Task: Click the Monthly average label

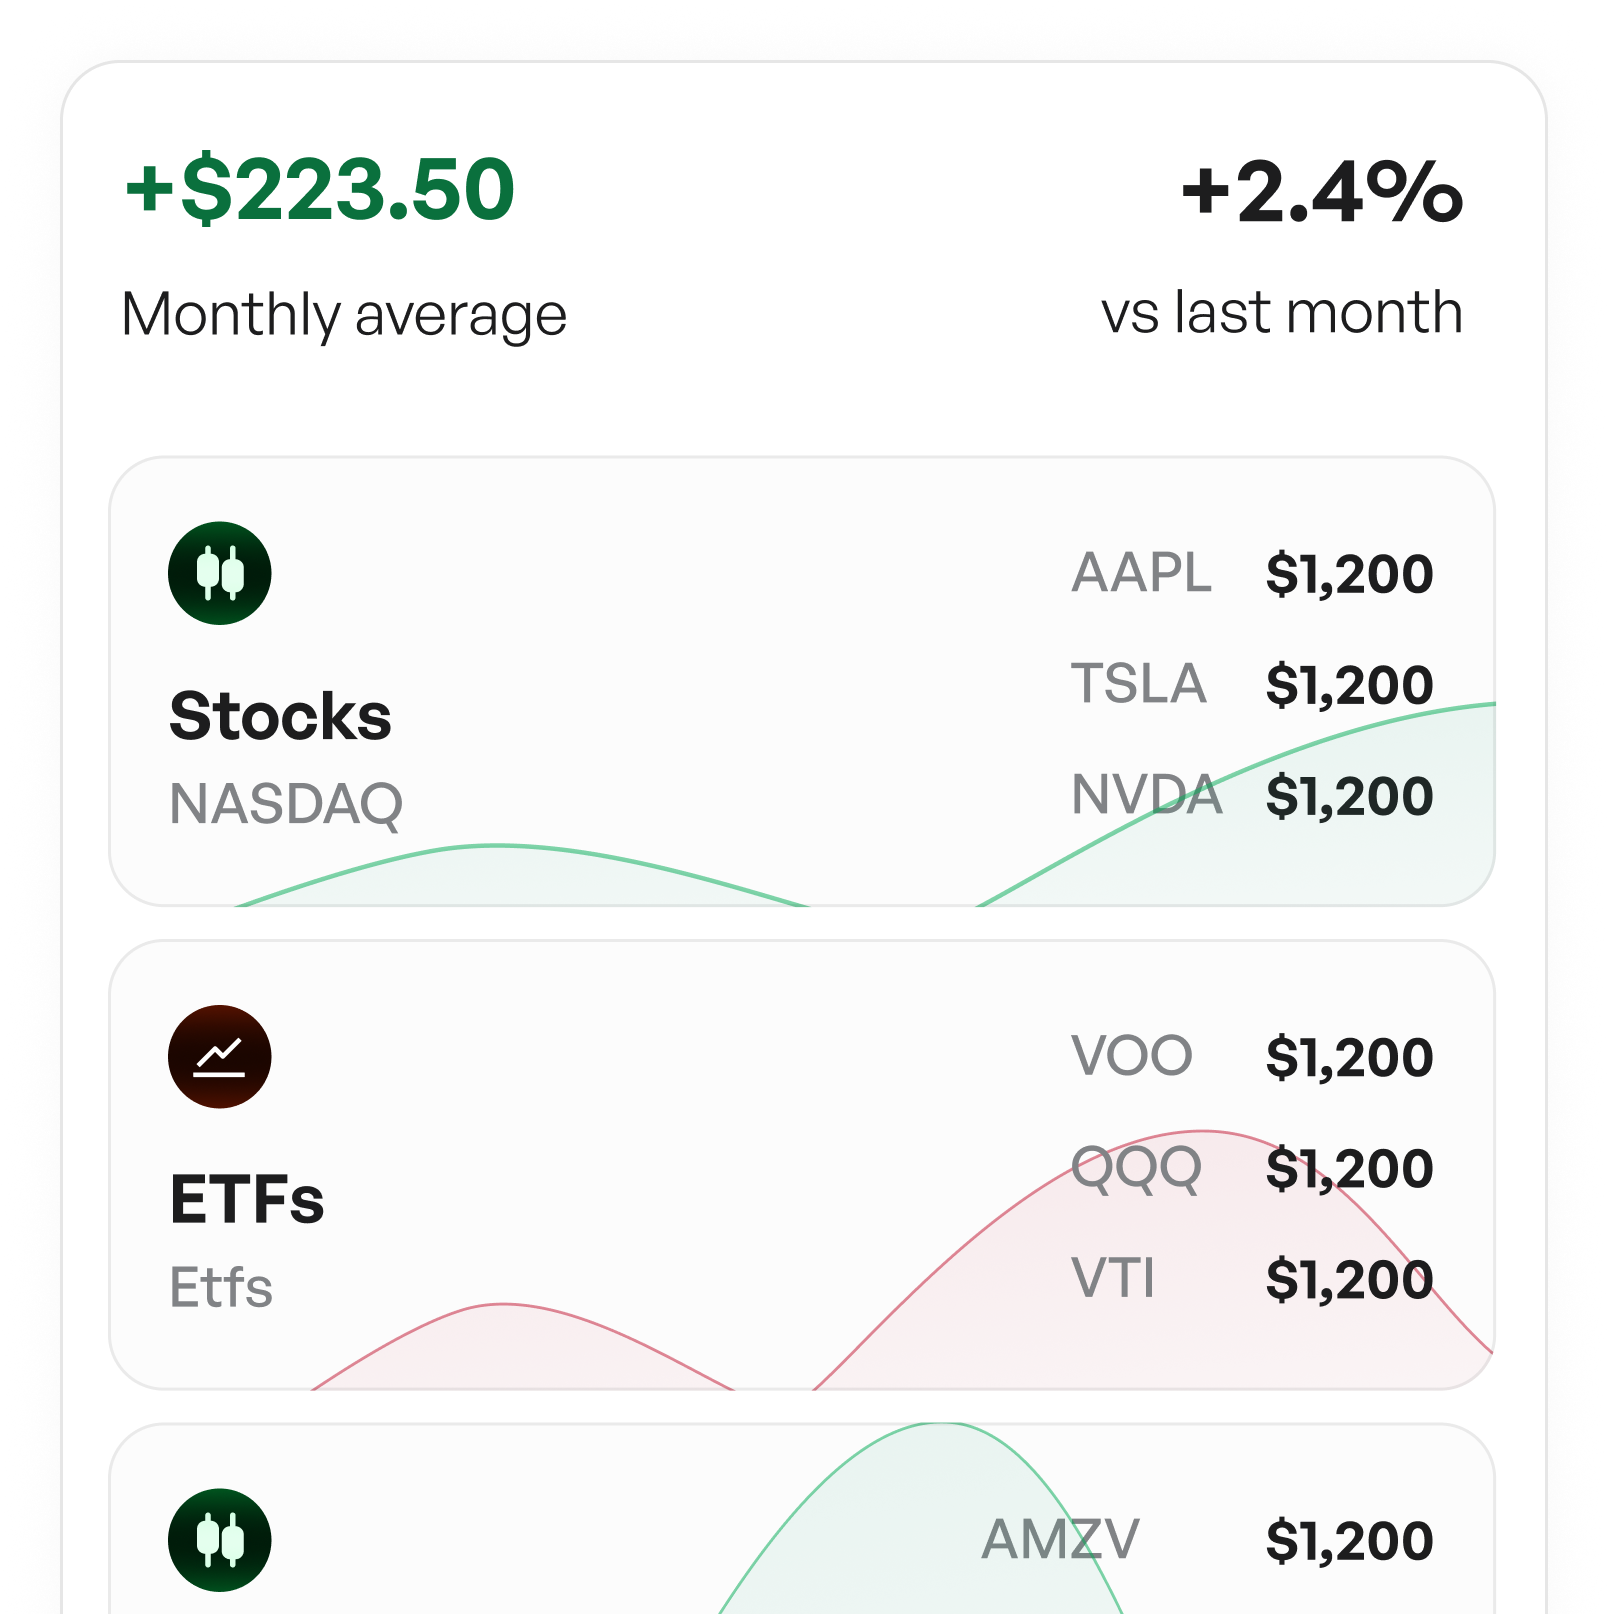Action: 344,315
